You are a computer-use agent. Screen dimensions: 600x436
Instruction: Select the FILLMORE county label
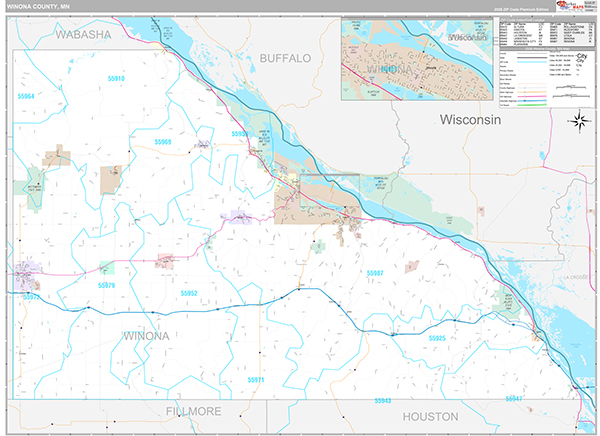194,411
